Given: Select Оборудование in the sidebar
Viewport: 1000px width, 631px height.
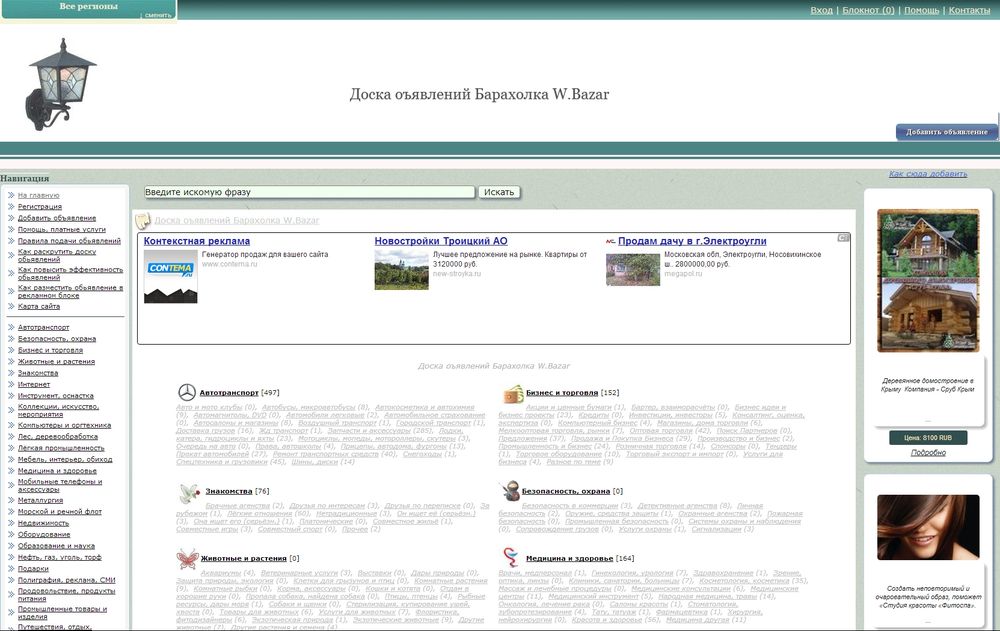Looking at the screenshot, I should click(44, 535).
